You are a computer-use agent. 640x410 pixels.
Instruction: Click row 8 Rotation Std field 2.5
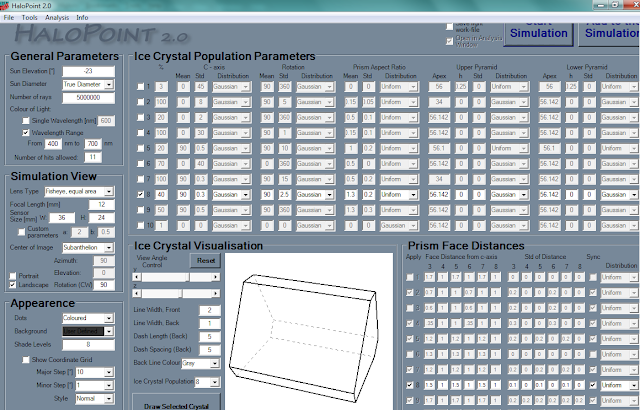pyautogui.click(x=284, y=195)
